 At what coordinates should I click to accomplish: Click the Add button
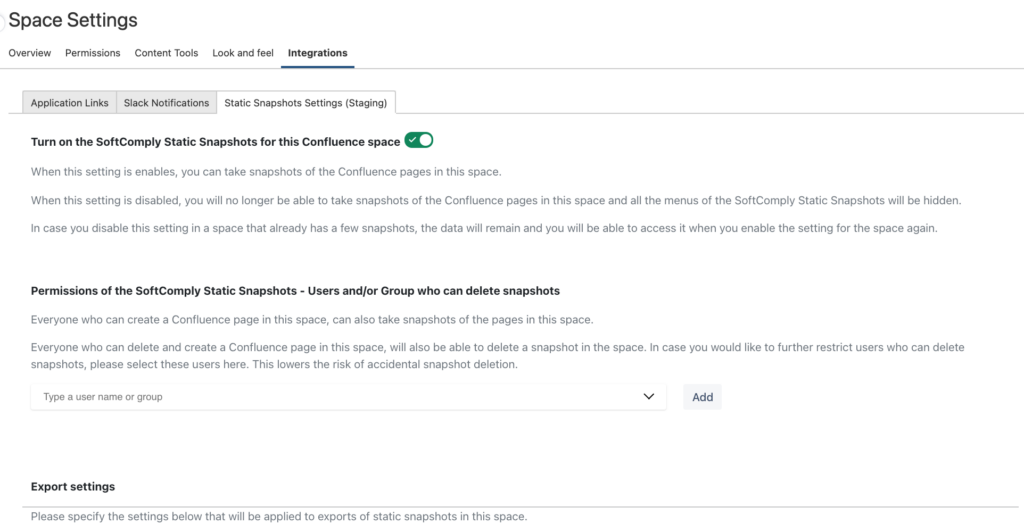pyautogui.click(x=702, y=397)
